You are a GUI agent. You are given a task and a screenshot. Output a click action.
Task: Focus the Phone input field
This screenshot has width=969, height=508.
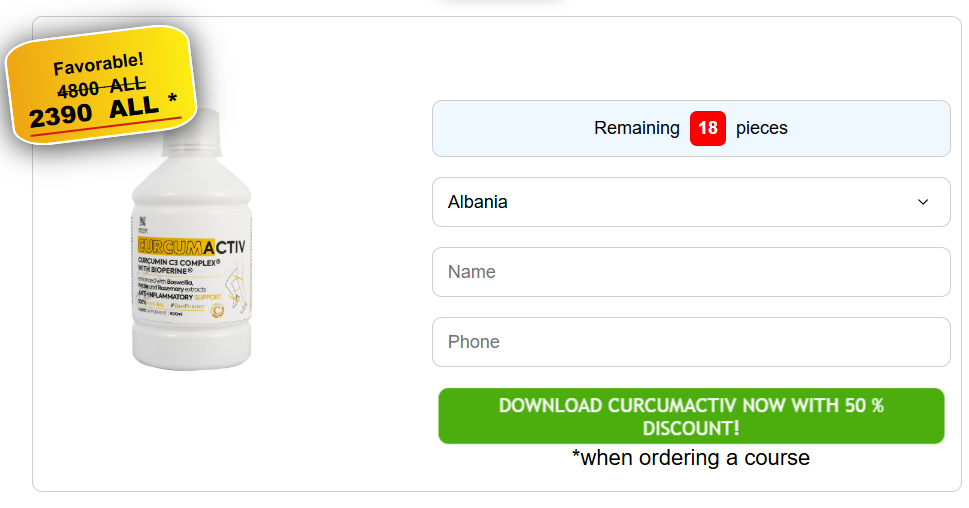tap(690, 342)
